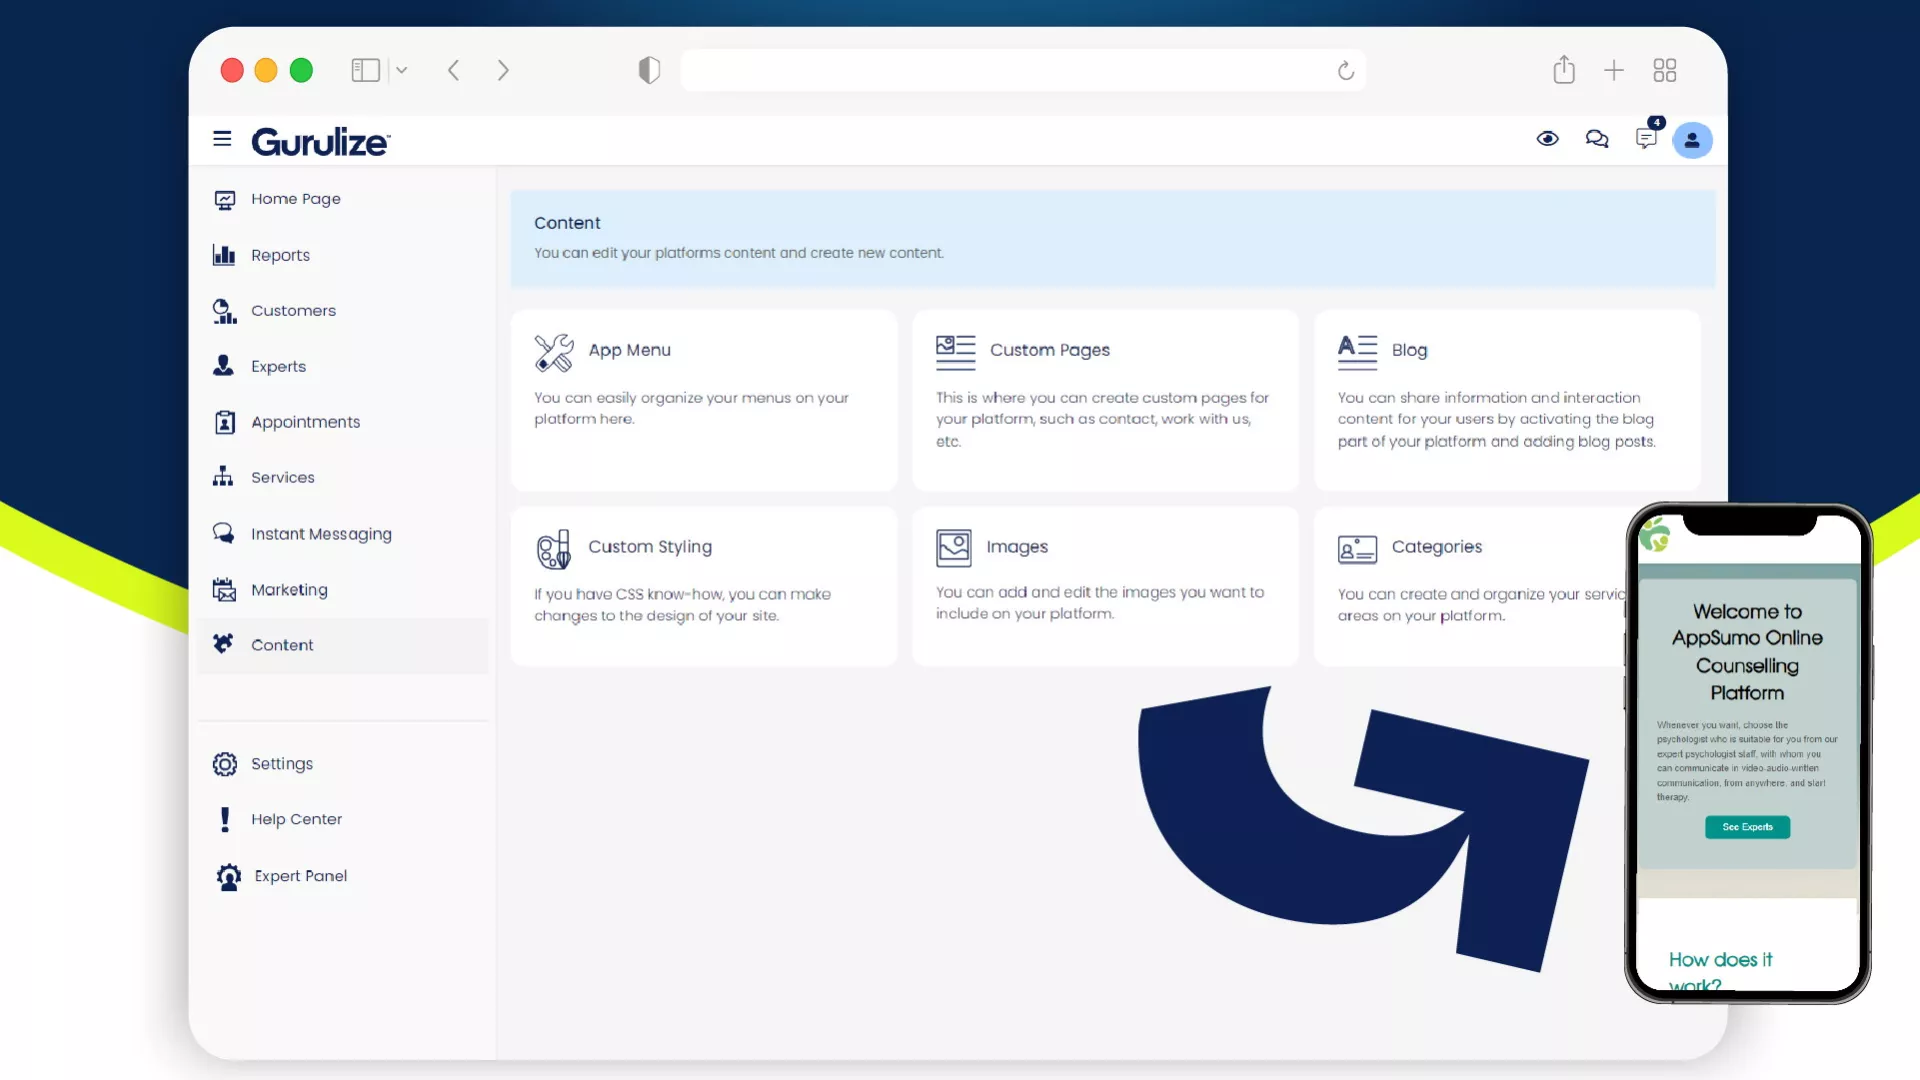The width and height of the screenshot is (1920, 1080).
Task: Click the browser address bar
Action: (1010, 70)
